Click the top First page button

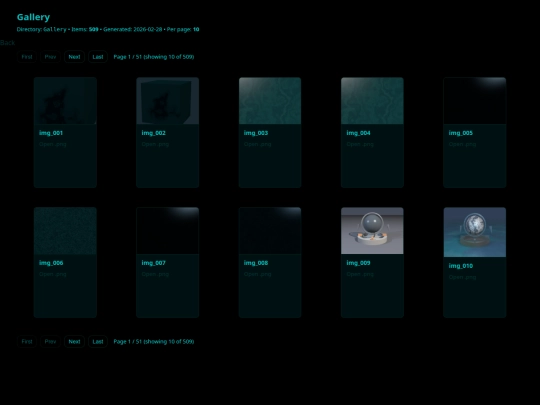pyautogui.click(x=27, y=57)
